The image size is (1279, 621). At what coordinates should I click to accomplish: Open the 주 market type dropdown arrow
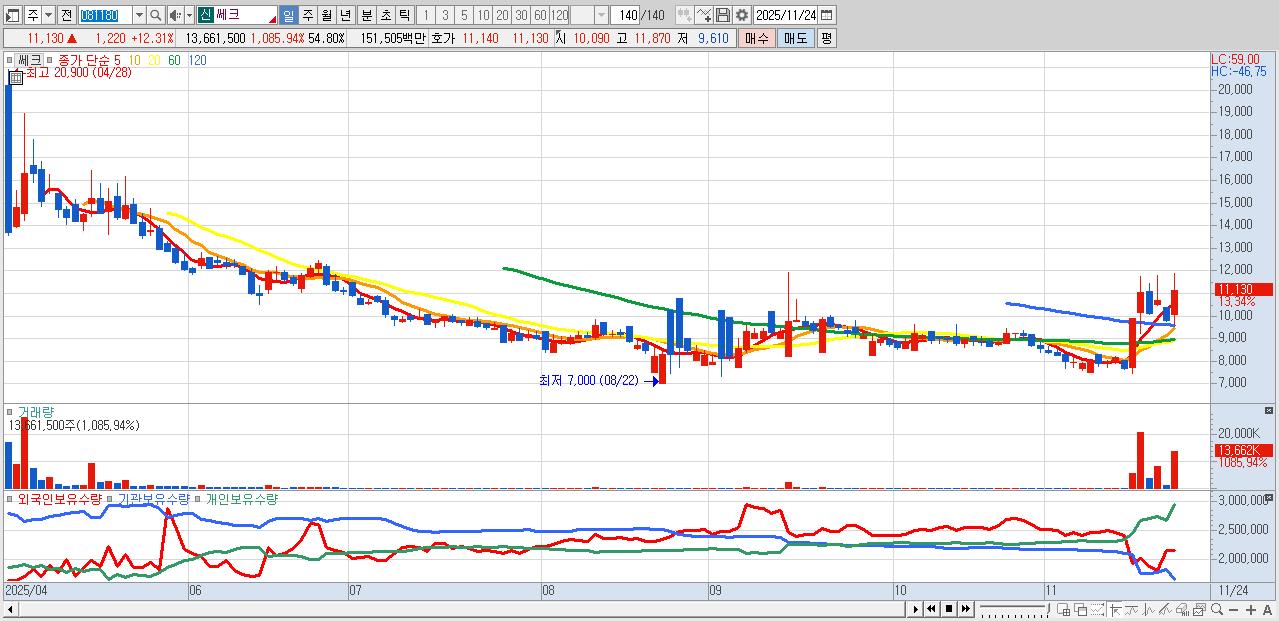48,15
